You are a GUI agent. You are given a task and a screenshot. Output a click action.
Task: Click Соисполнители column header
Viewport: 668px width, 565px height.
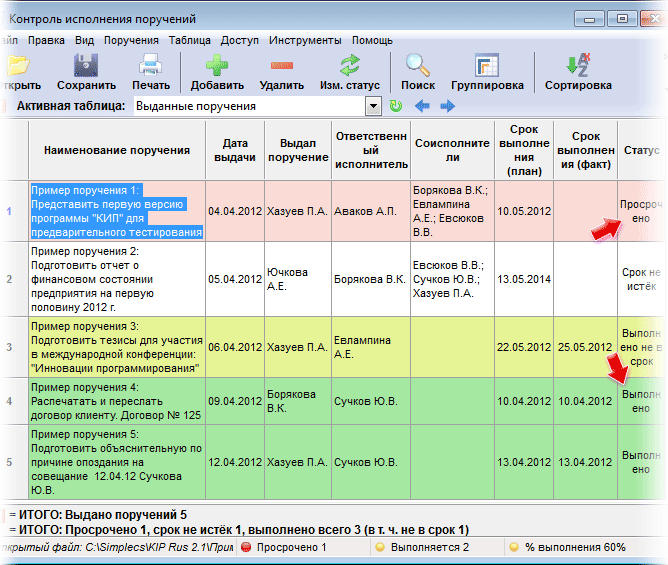[452, 150]
